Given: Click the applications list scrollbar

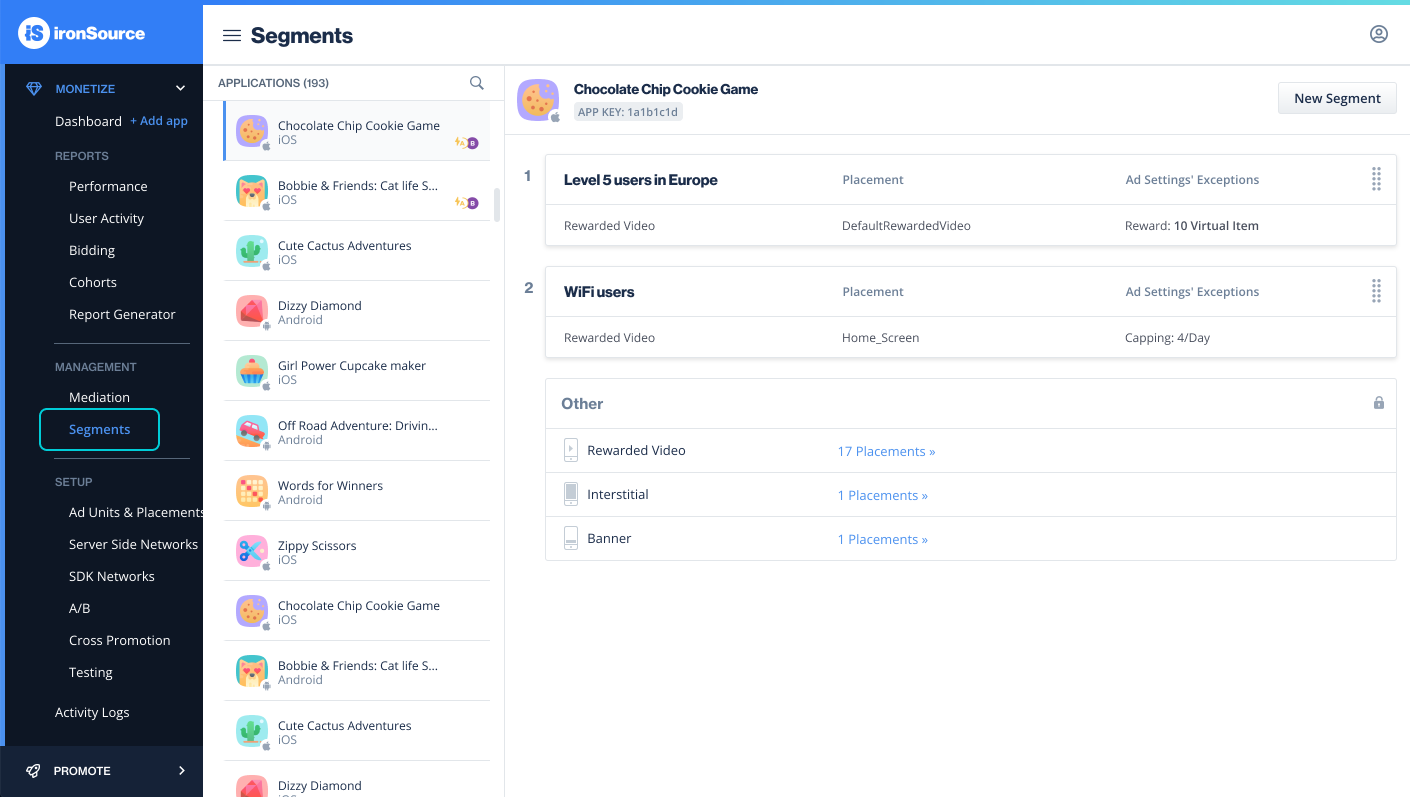Looking at the screenshot, I should (497, 204).
